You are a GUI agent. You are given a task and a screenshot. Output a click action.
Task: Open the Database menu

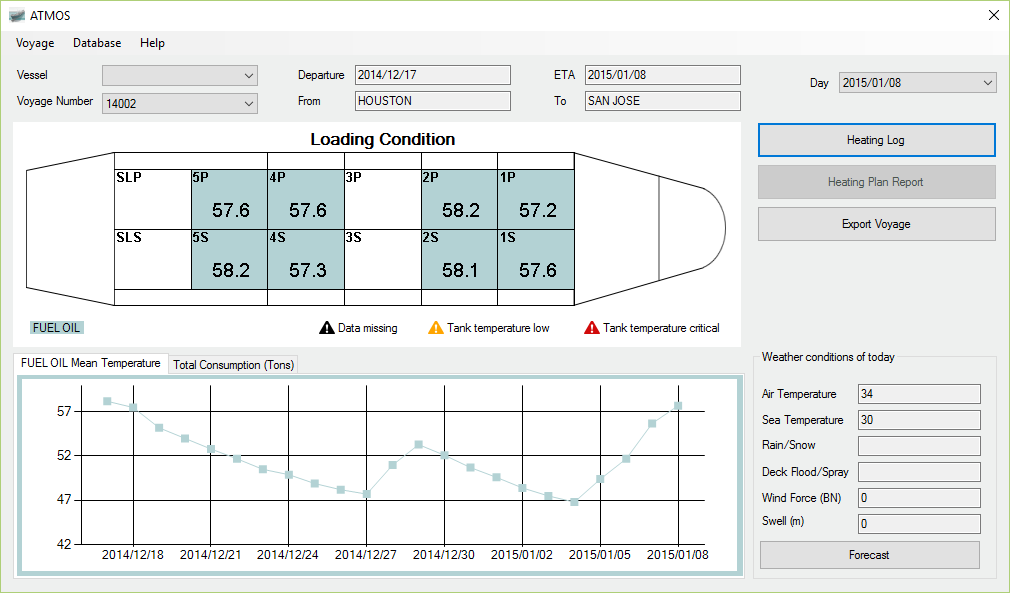pos(97,43)
